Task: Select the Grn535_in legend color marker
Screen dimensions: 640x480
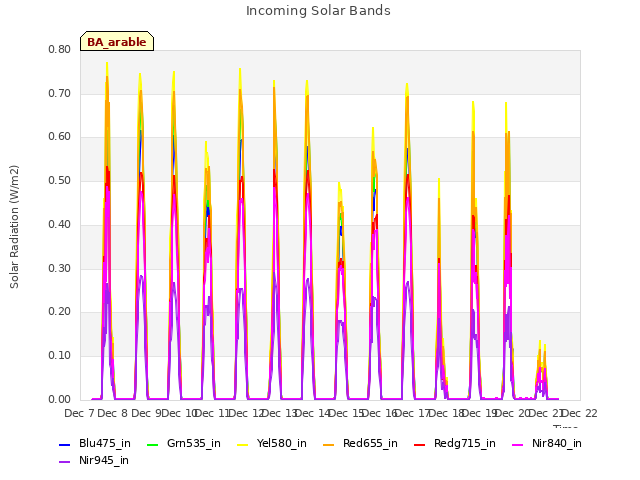Action: tap(152, 444)
